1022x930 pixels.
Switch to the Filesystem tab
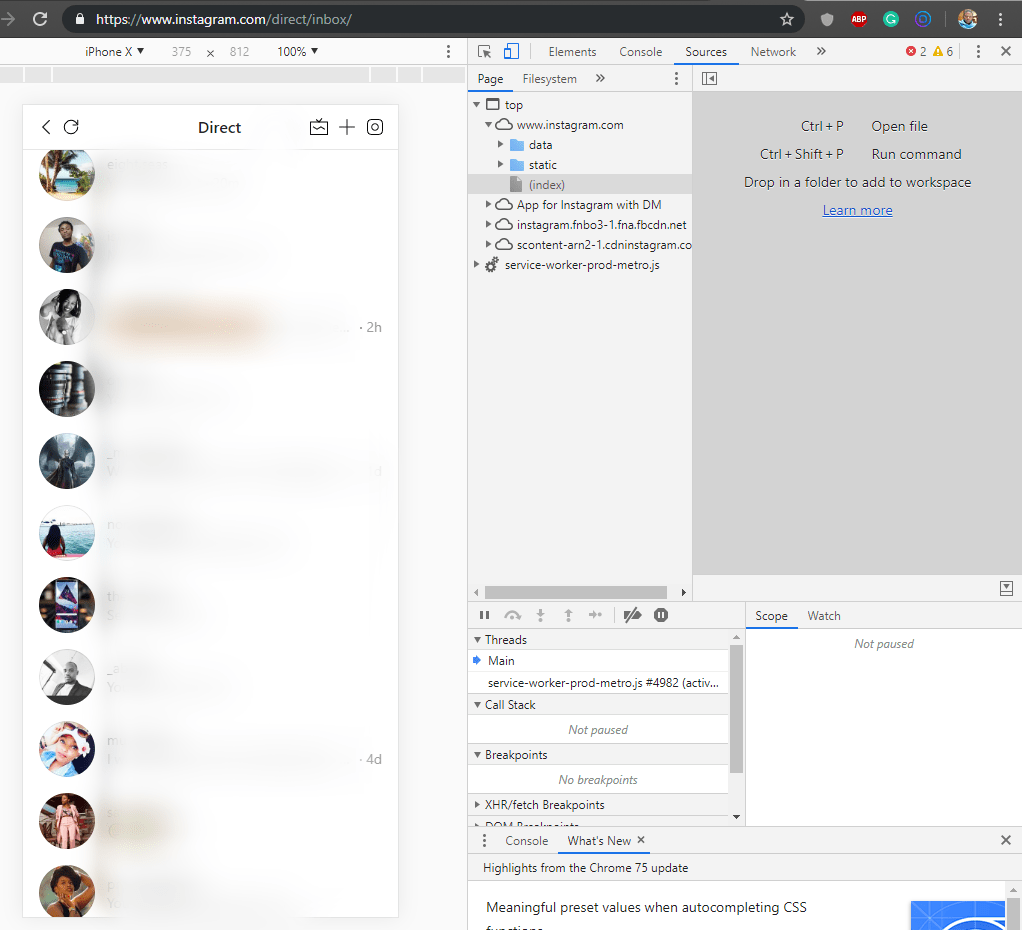point(549,78)
